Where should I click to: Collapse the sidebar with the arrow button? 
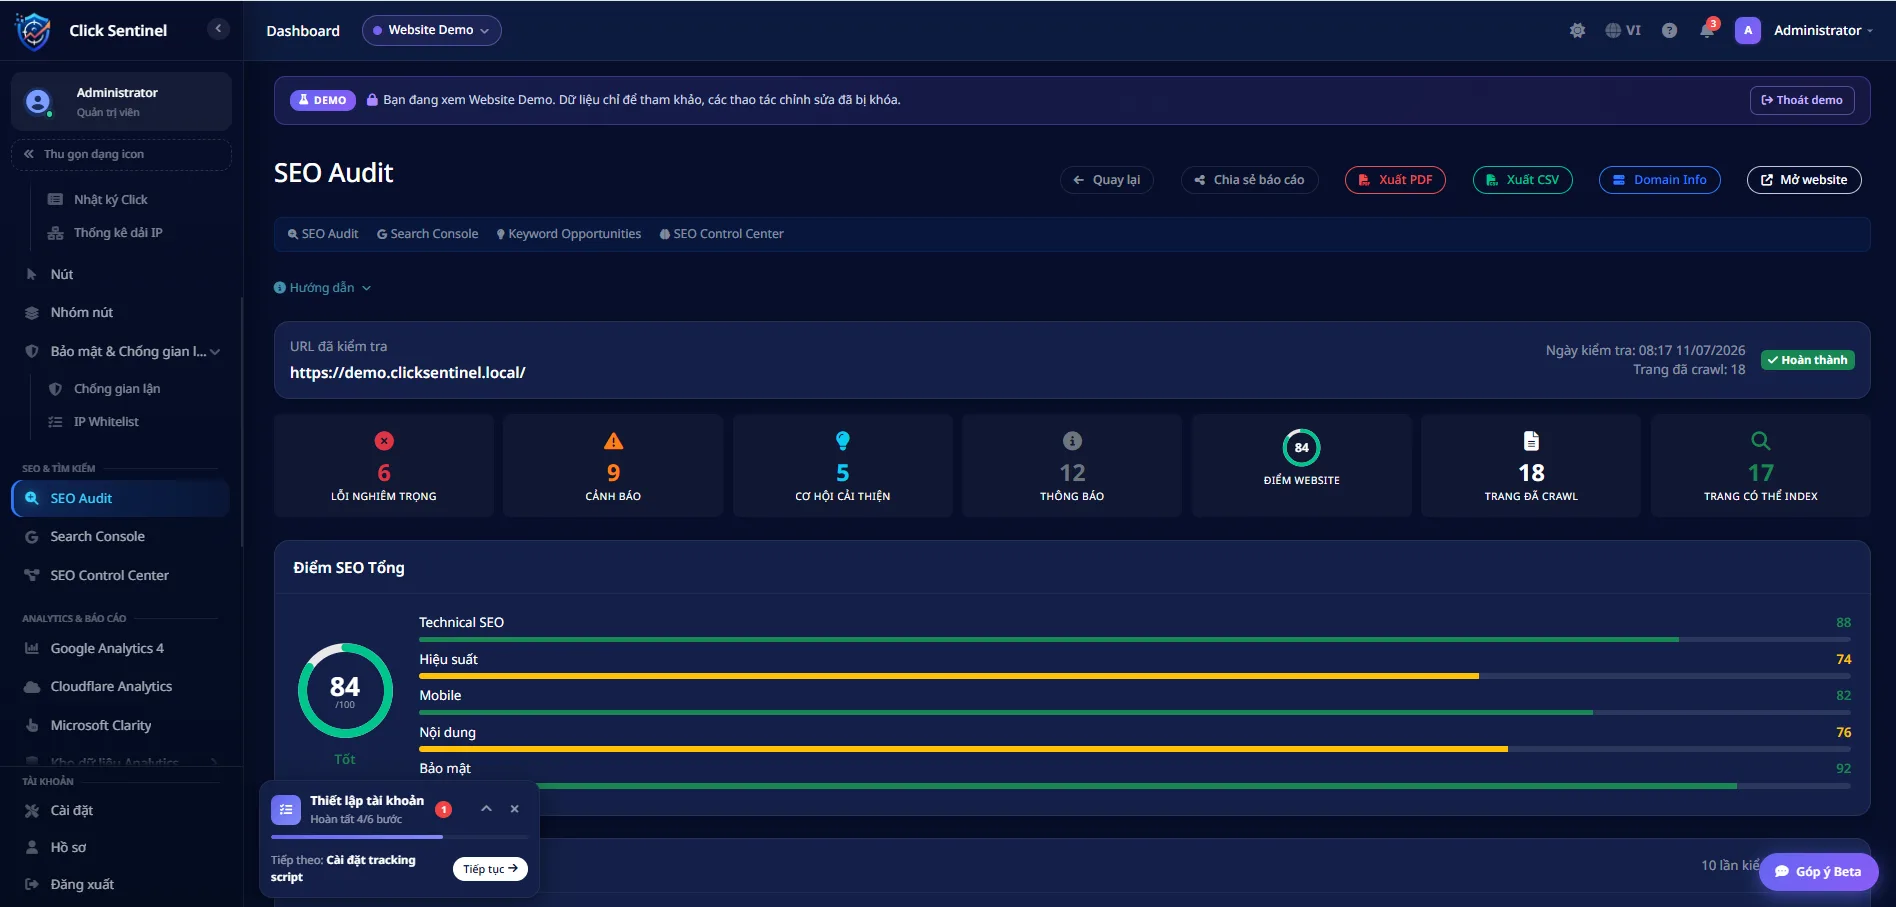point(218,29)
